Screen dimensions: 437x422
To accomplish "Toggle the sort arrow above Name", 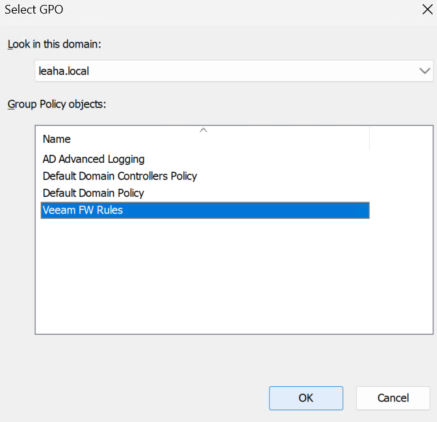I will 203,130.
